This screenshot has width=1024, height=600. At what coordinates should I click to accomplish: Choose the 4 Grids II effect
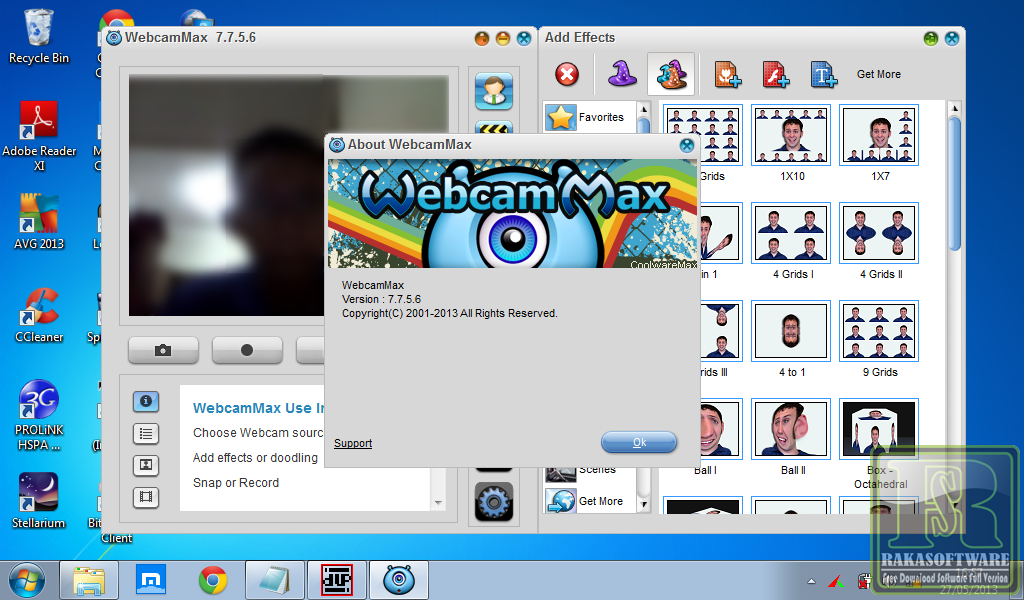pyautogui.click(x=879, y=233)
